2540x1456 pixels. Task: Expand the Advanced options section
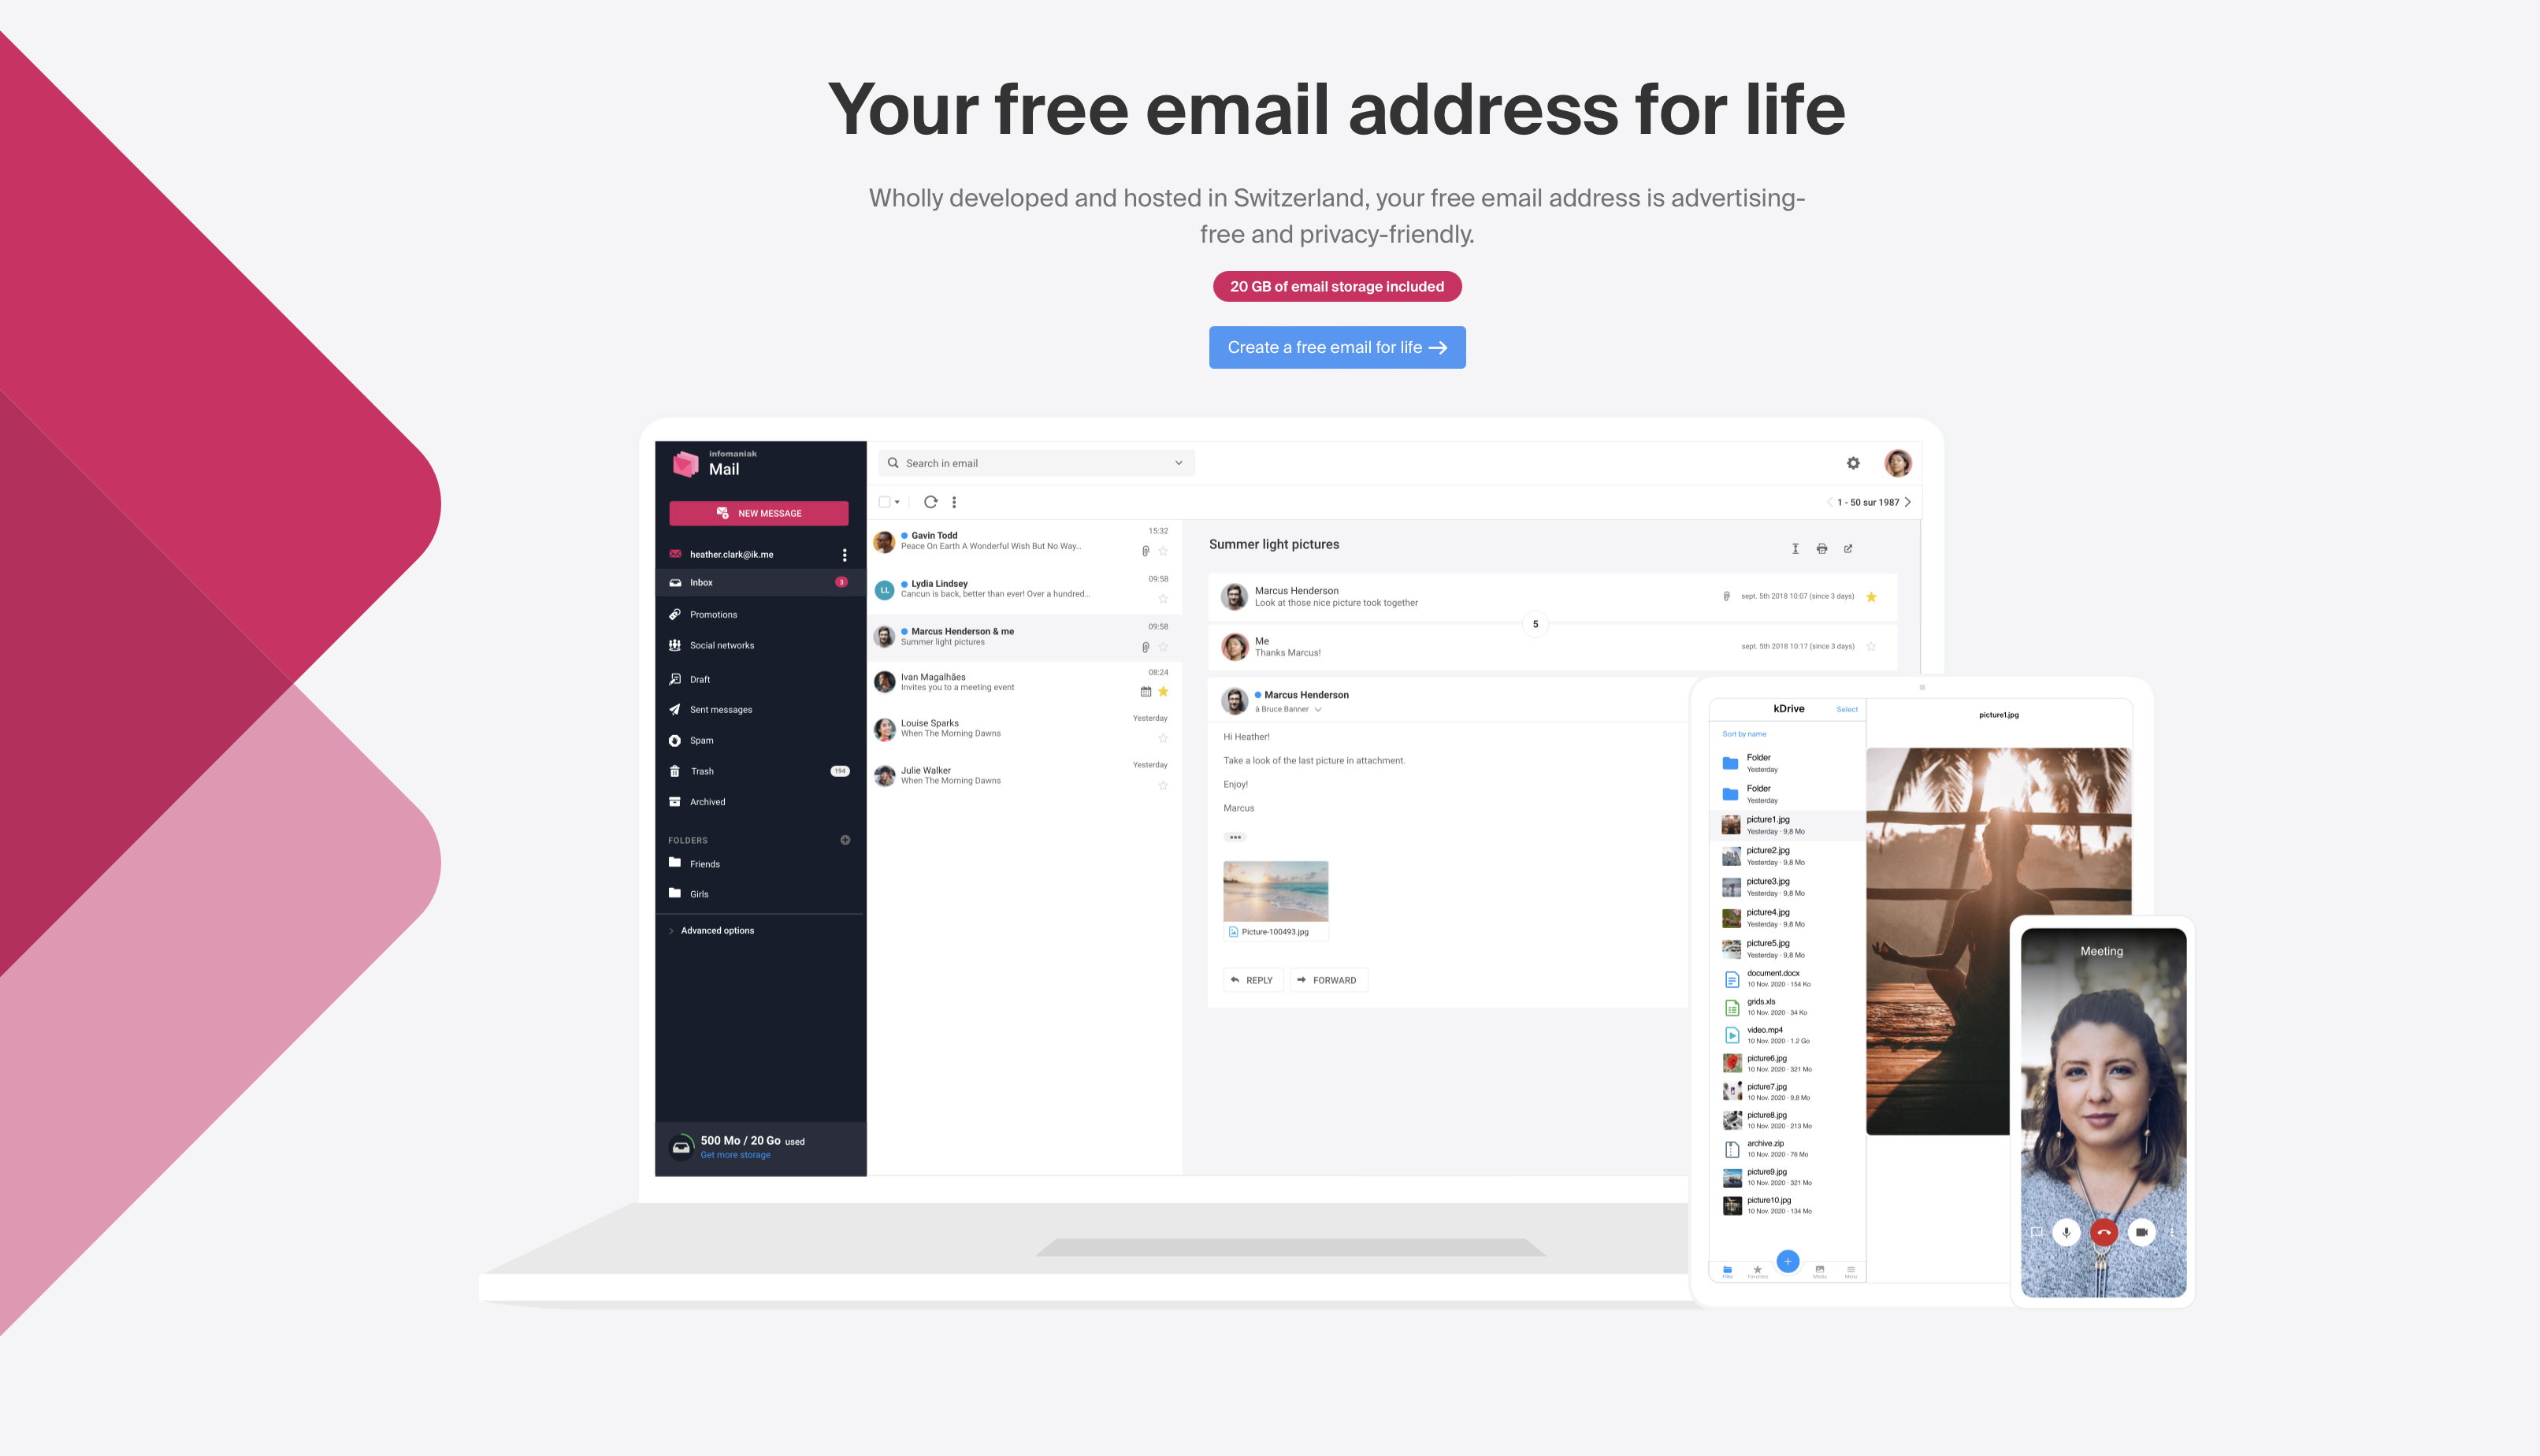(x=719, y=927)
